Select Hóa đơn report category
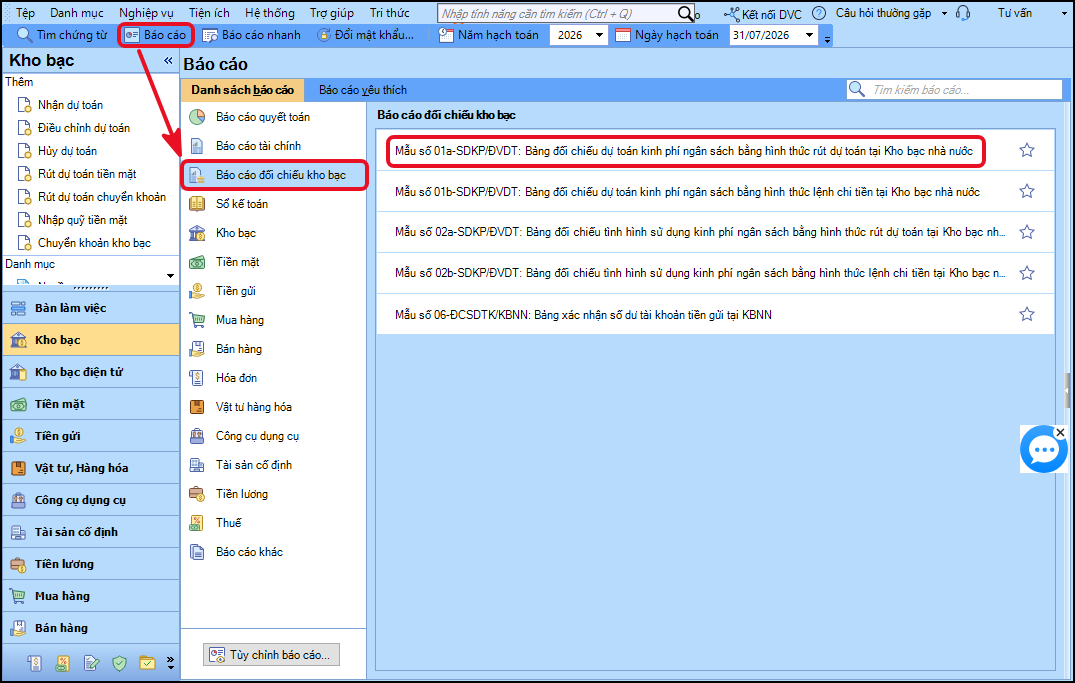This screenshot has width=1075, height=683. click(x=274, y=378)
